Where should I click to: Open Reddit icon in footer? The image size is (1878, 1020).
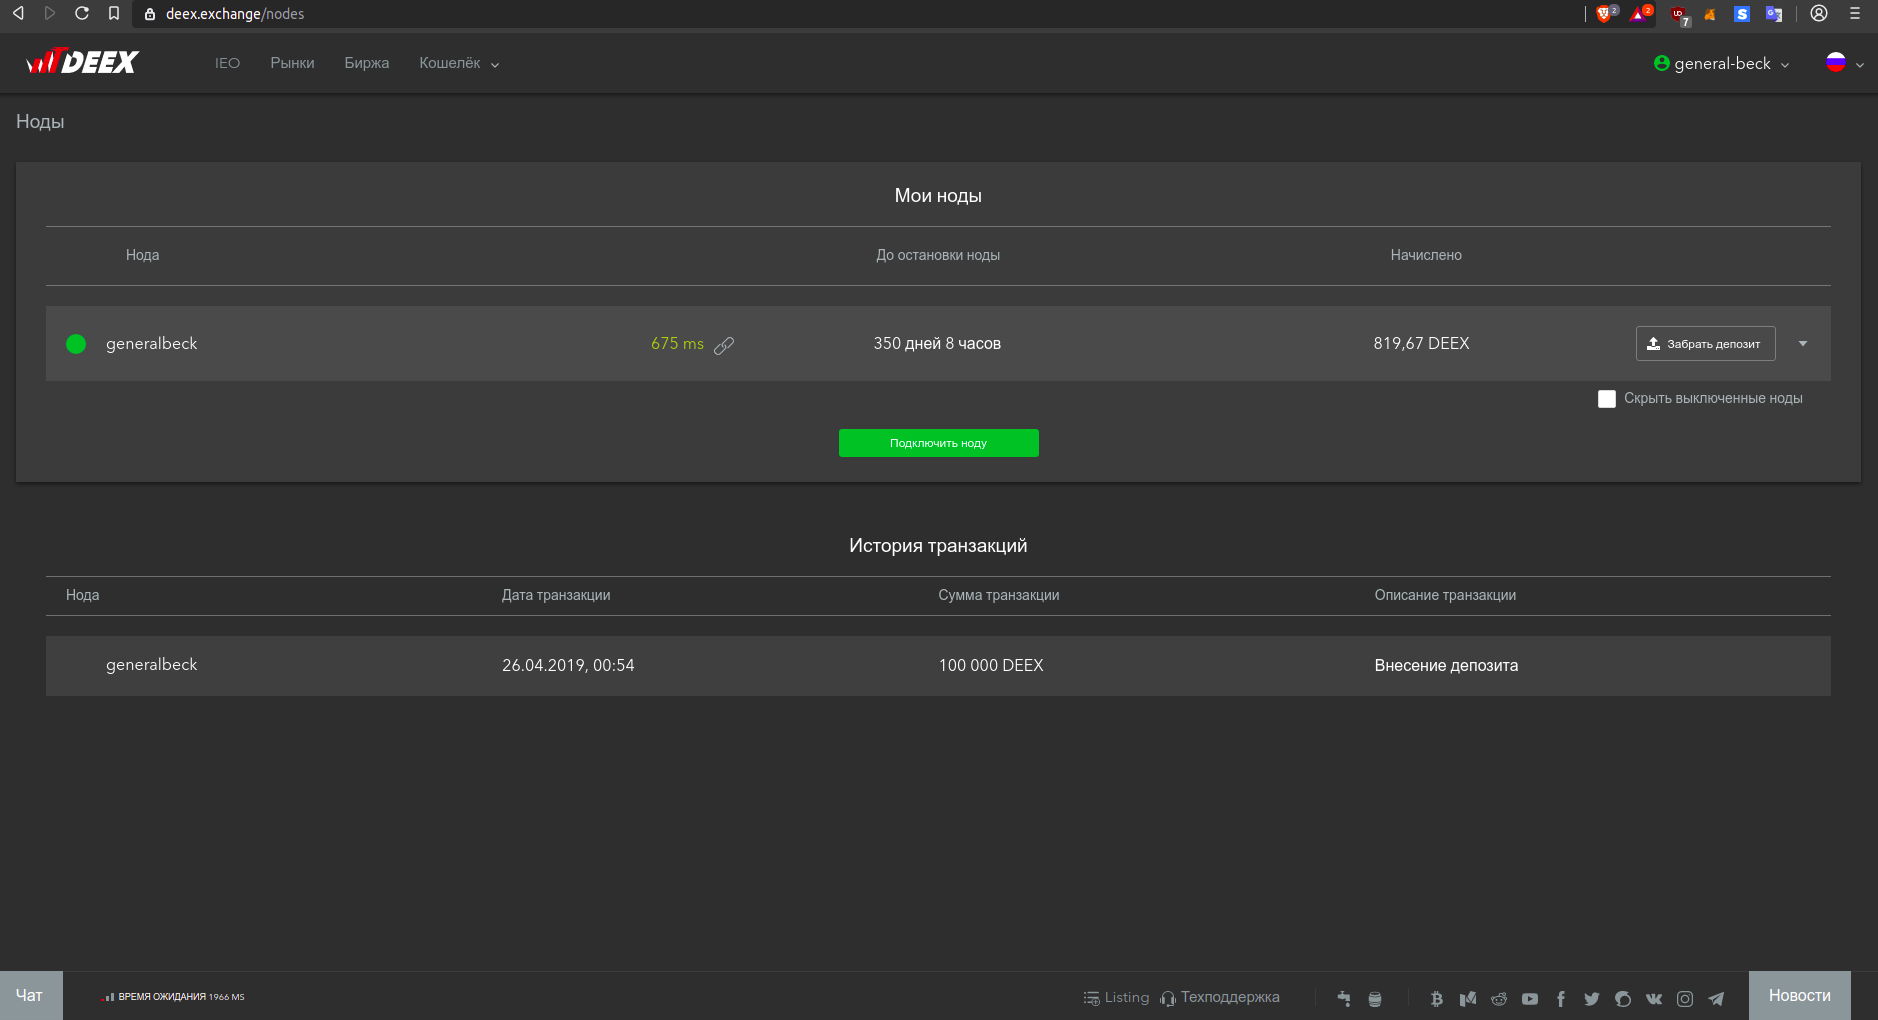(1499, 998)
